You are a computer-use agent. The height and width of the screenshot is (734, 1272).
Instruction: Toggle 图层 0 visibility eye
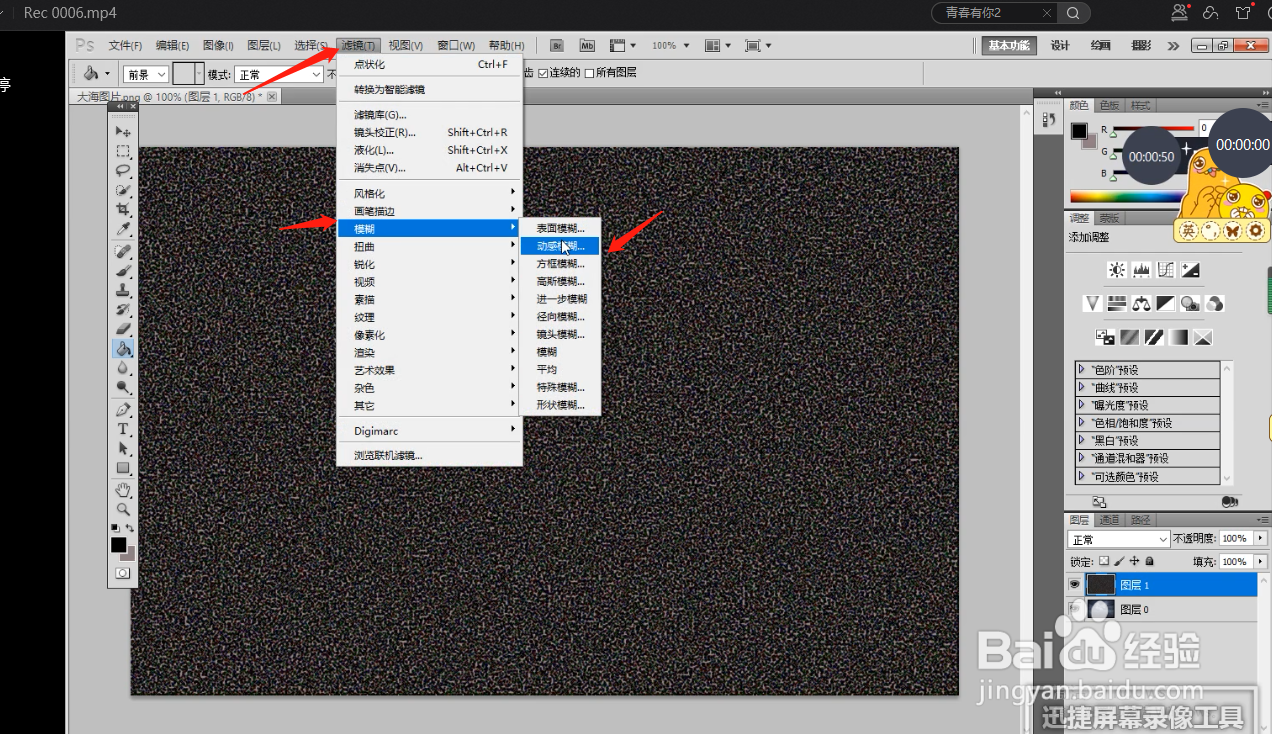tap(1075, 609)
